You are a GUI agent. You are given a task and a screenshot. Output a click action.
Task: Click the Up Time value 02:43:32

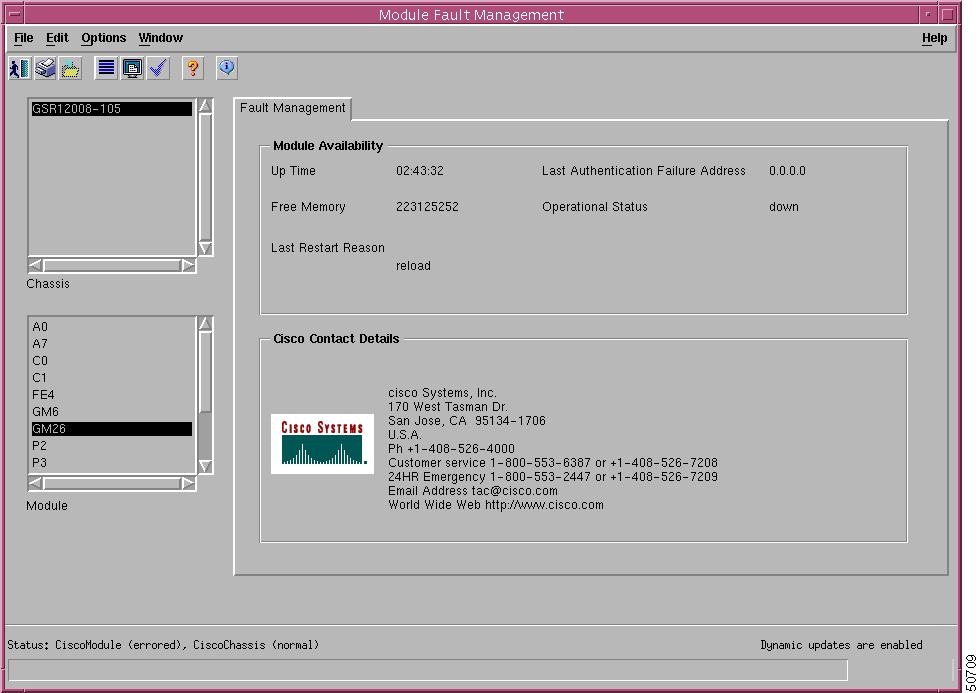tap(420, 171)
